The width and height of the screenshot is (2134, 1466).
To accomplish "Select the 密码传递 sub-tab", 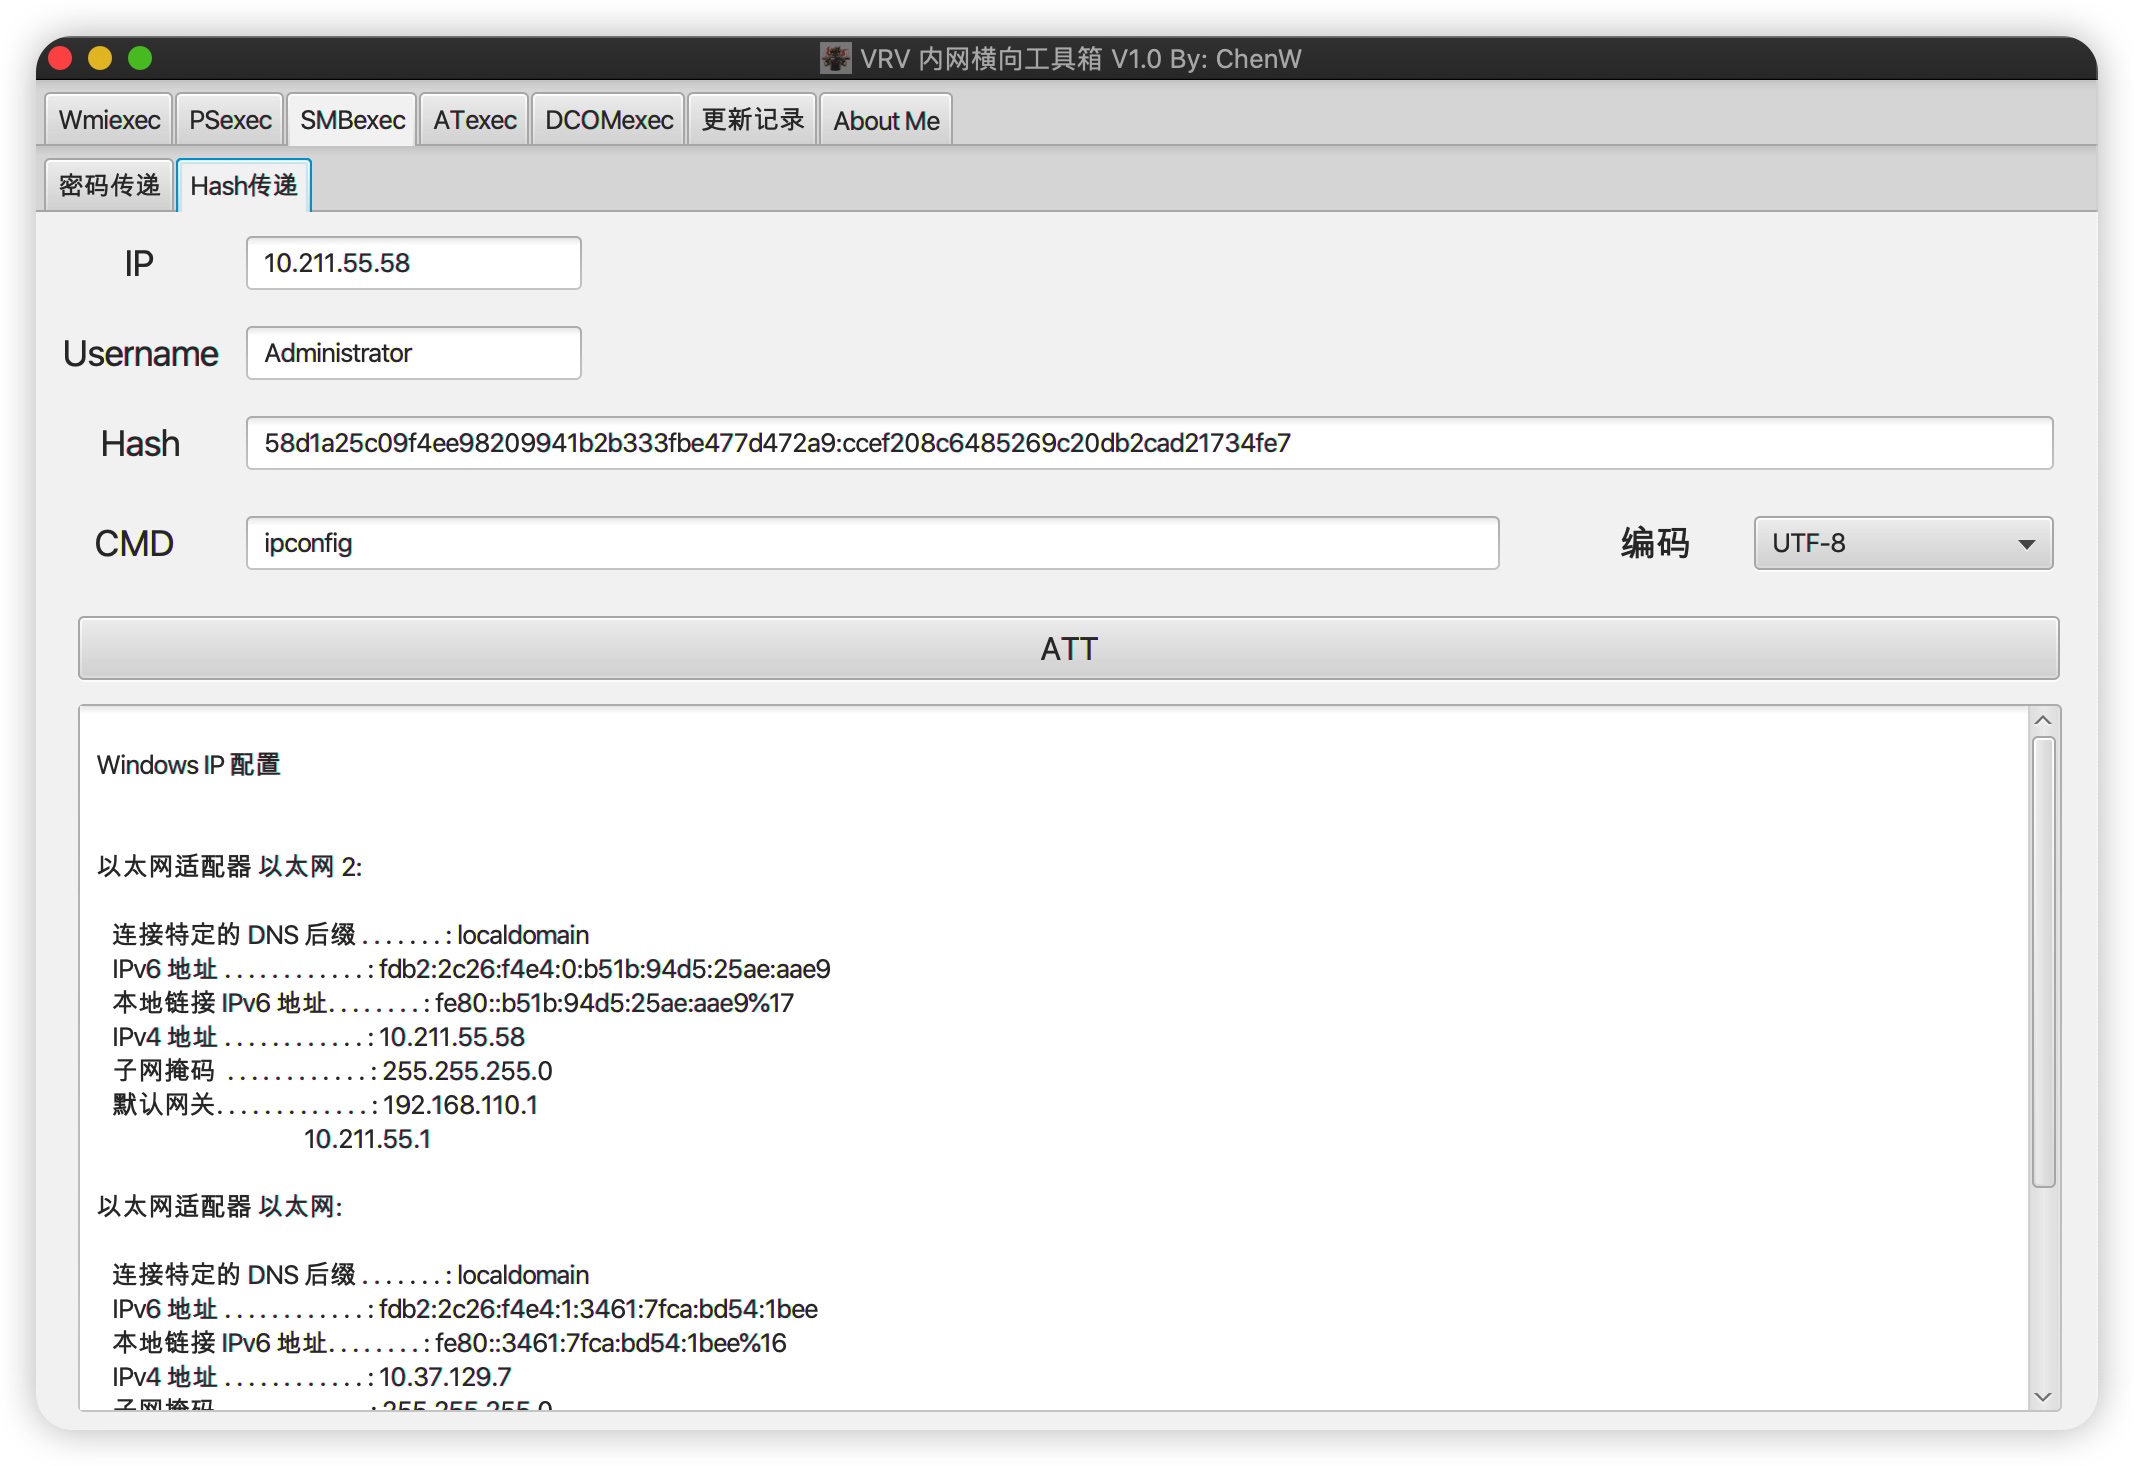I will click(x=109, y=186).
